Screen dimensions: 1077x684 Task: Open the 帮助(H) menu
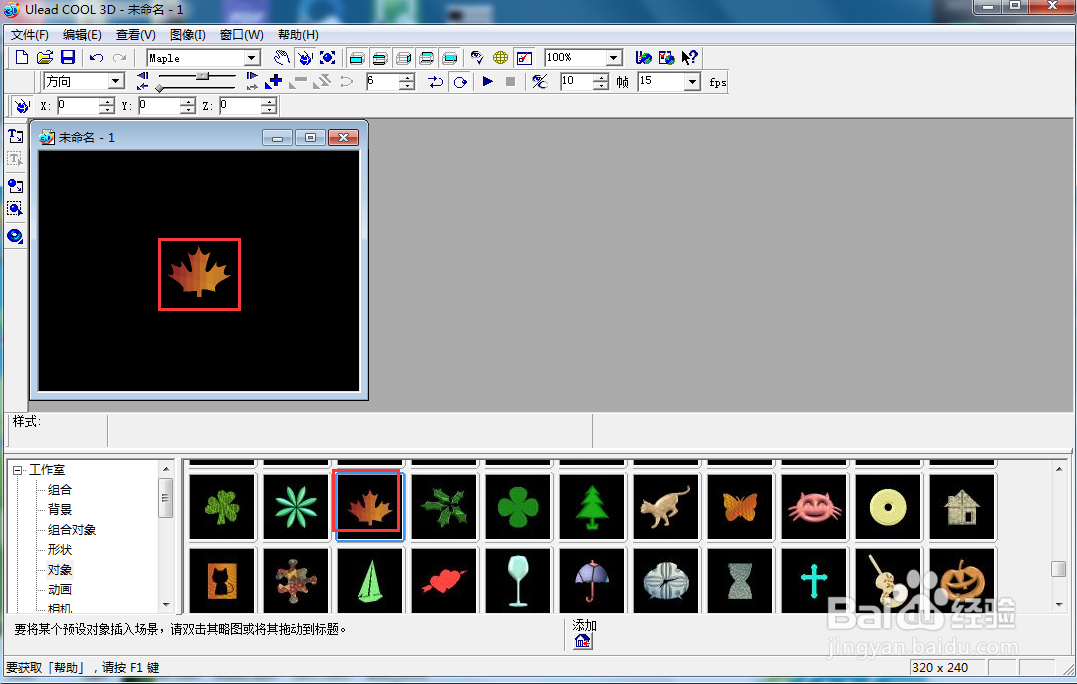297,35
